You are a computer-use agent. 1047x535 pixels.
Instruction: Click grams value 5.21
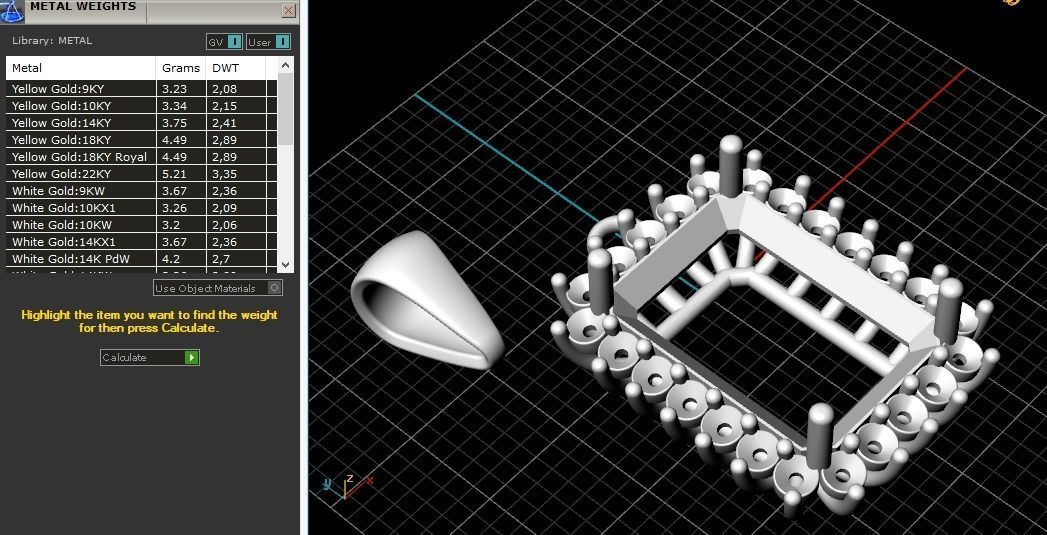click(174, 174)
